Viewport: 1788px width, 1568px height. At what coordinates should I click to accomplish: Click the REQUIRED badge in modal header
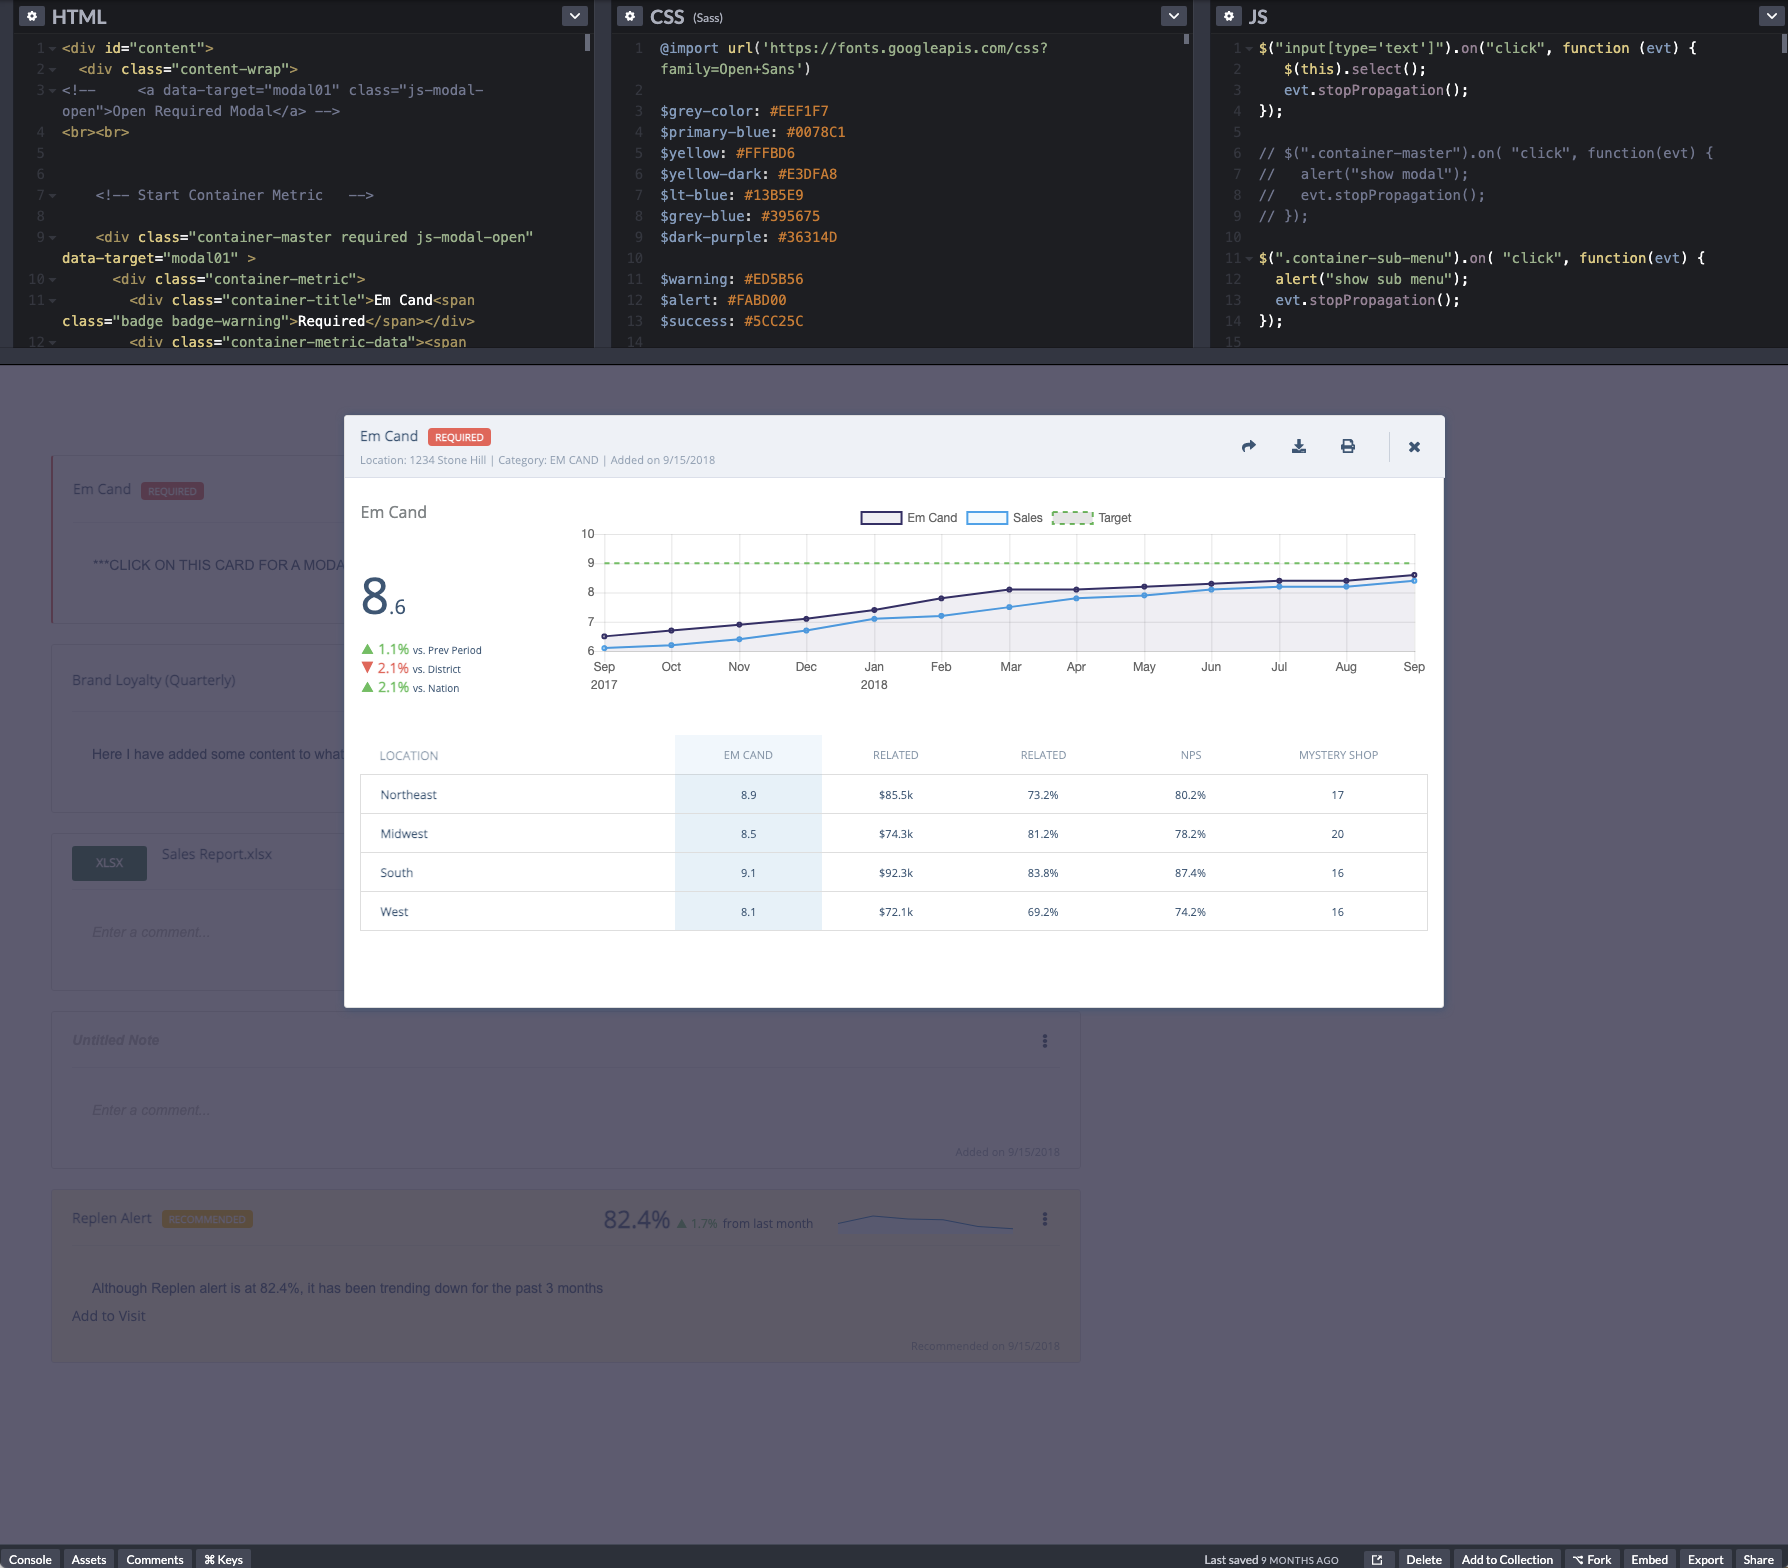(x=459, y=437)
